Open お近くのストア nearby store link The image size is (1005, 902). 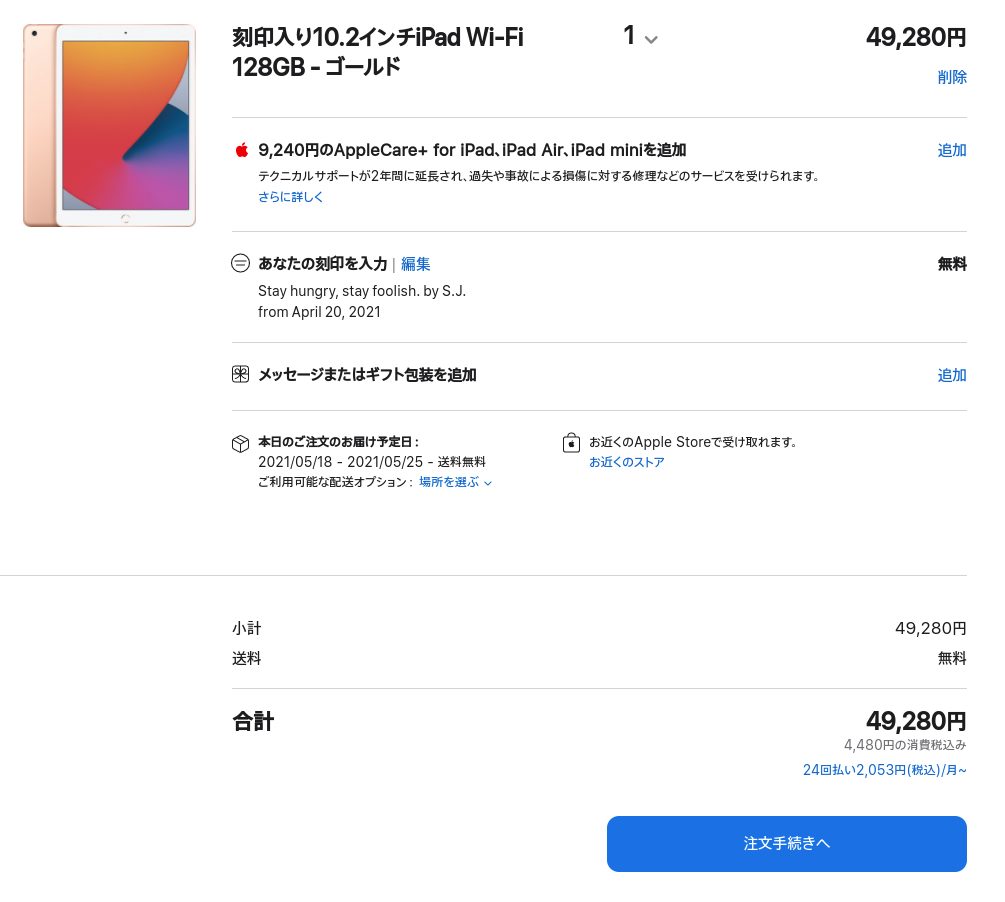click(x=627, y=462)
